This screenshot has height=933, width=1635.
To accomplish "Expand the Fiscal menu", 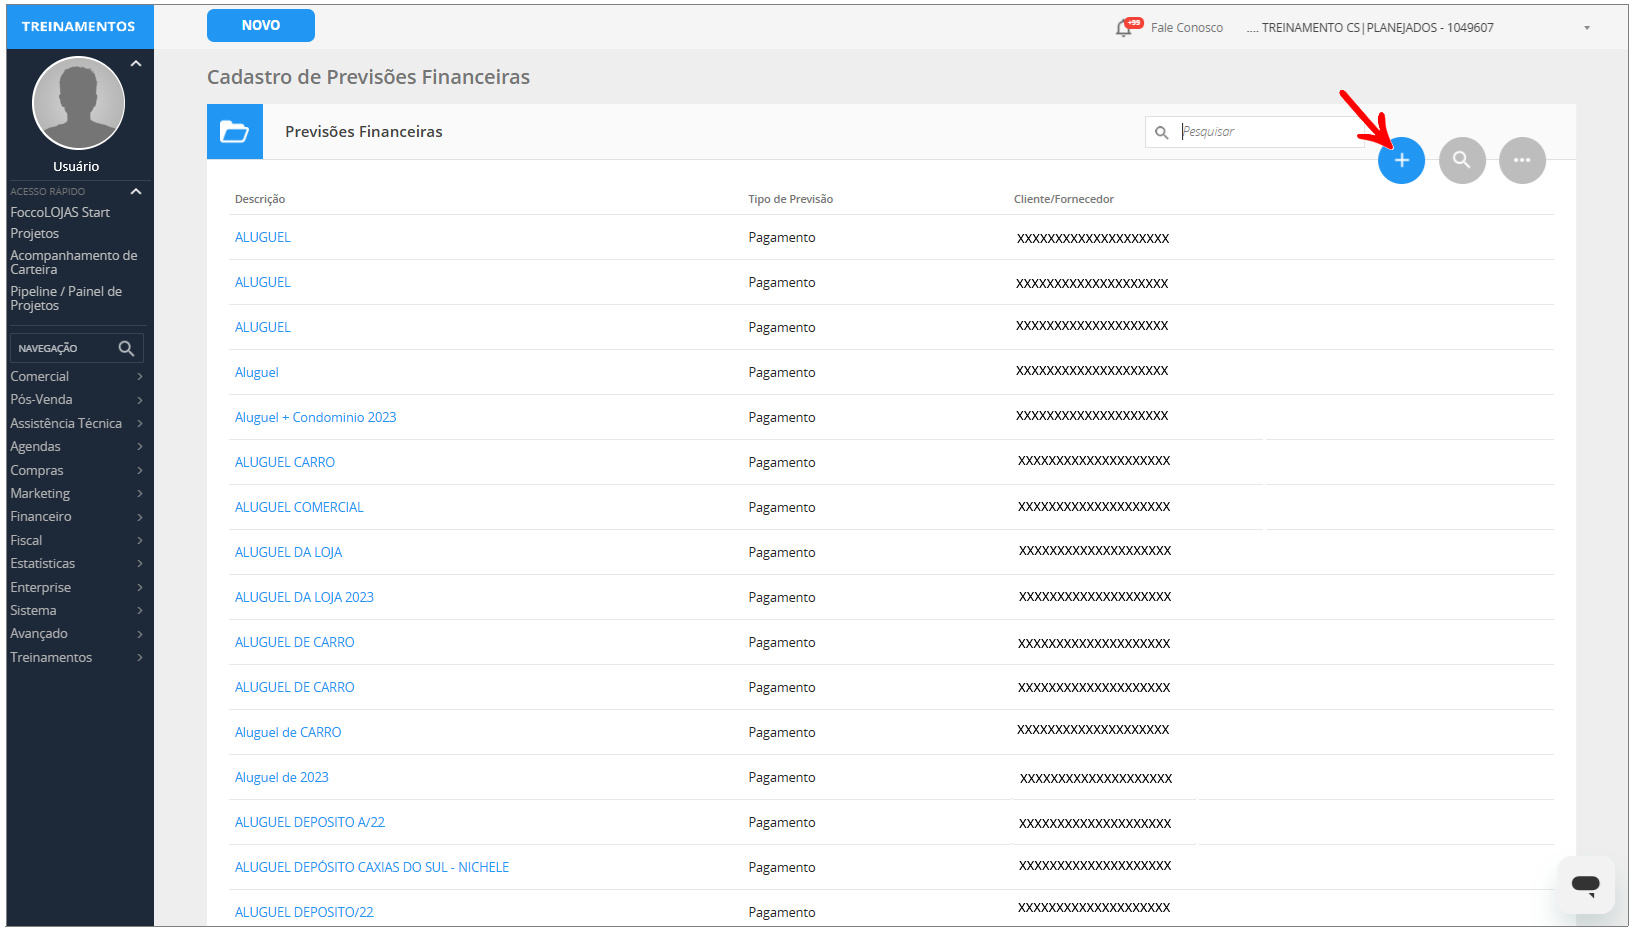I will pyautogui.click(x=77, y=540).
